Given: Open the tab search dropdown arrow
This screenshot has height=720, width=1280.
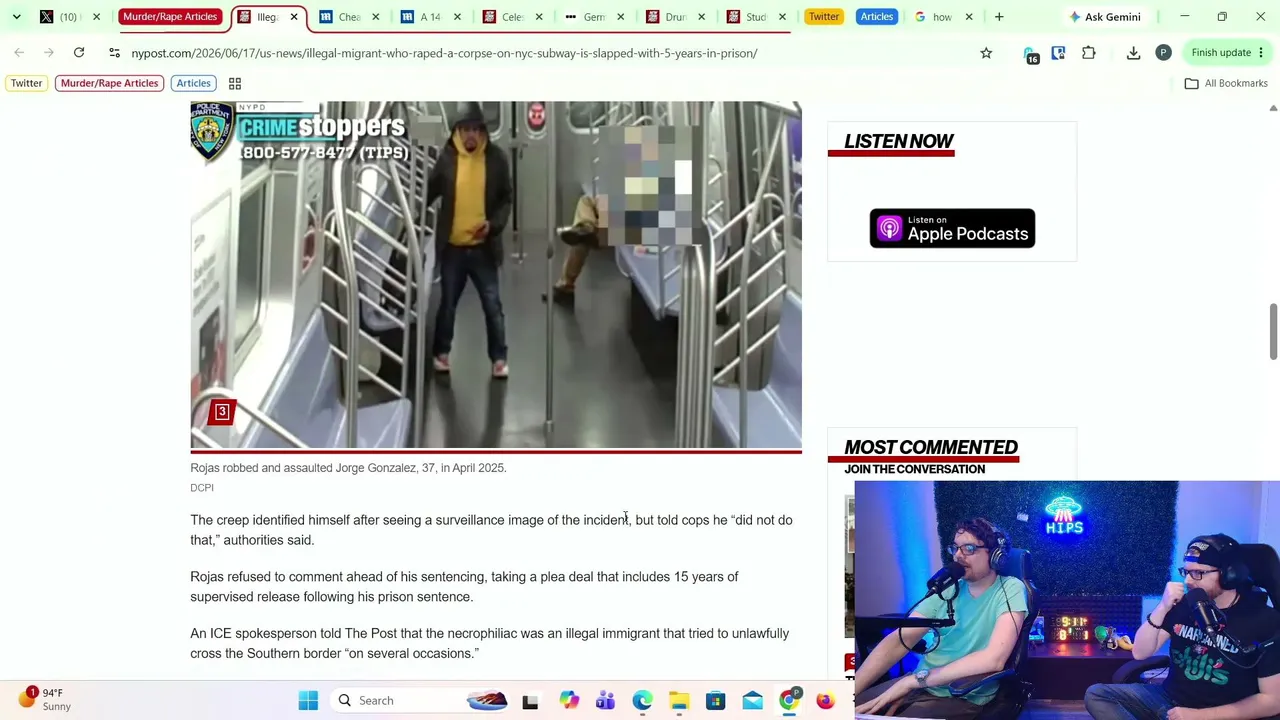Looking at the screenshot, I should coord(16,17).
